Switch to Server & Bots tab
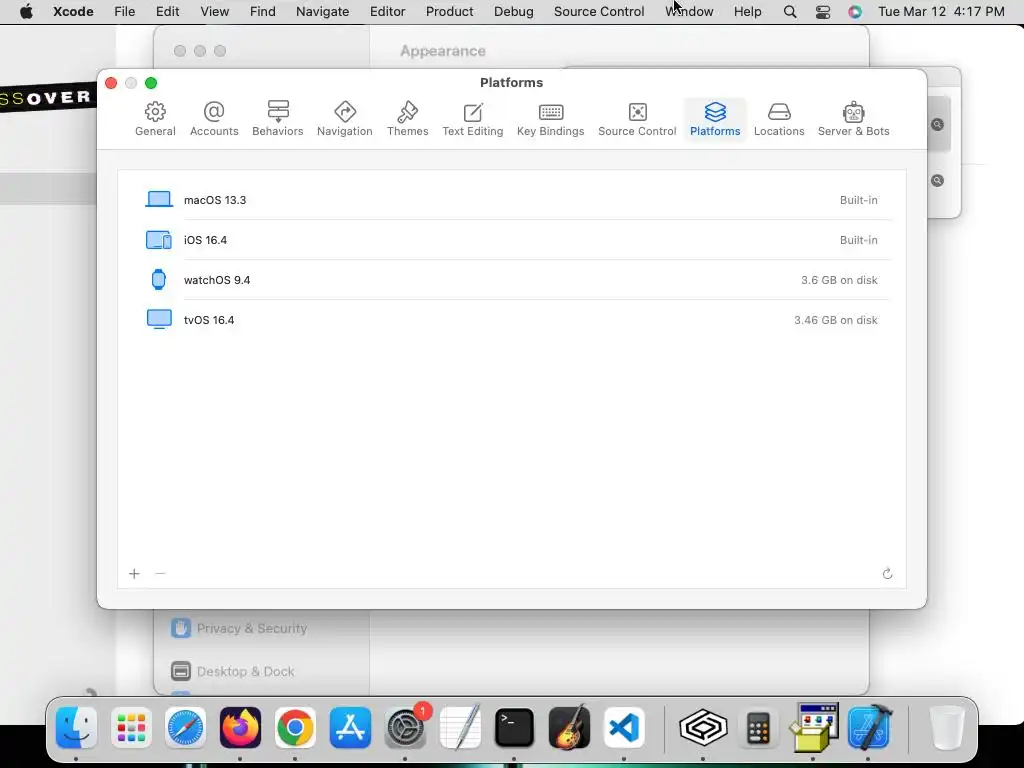The height and width of the screenshot is (768, 1024). coord(854,119)
